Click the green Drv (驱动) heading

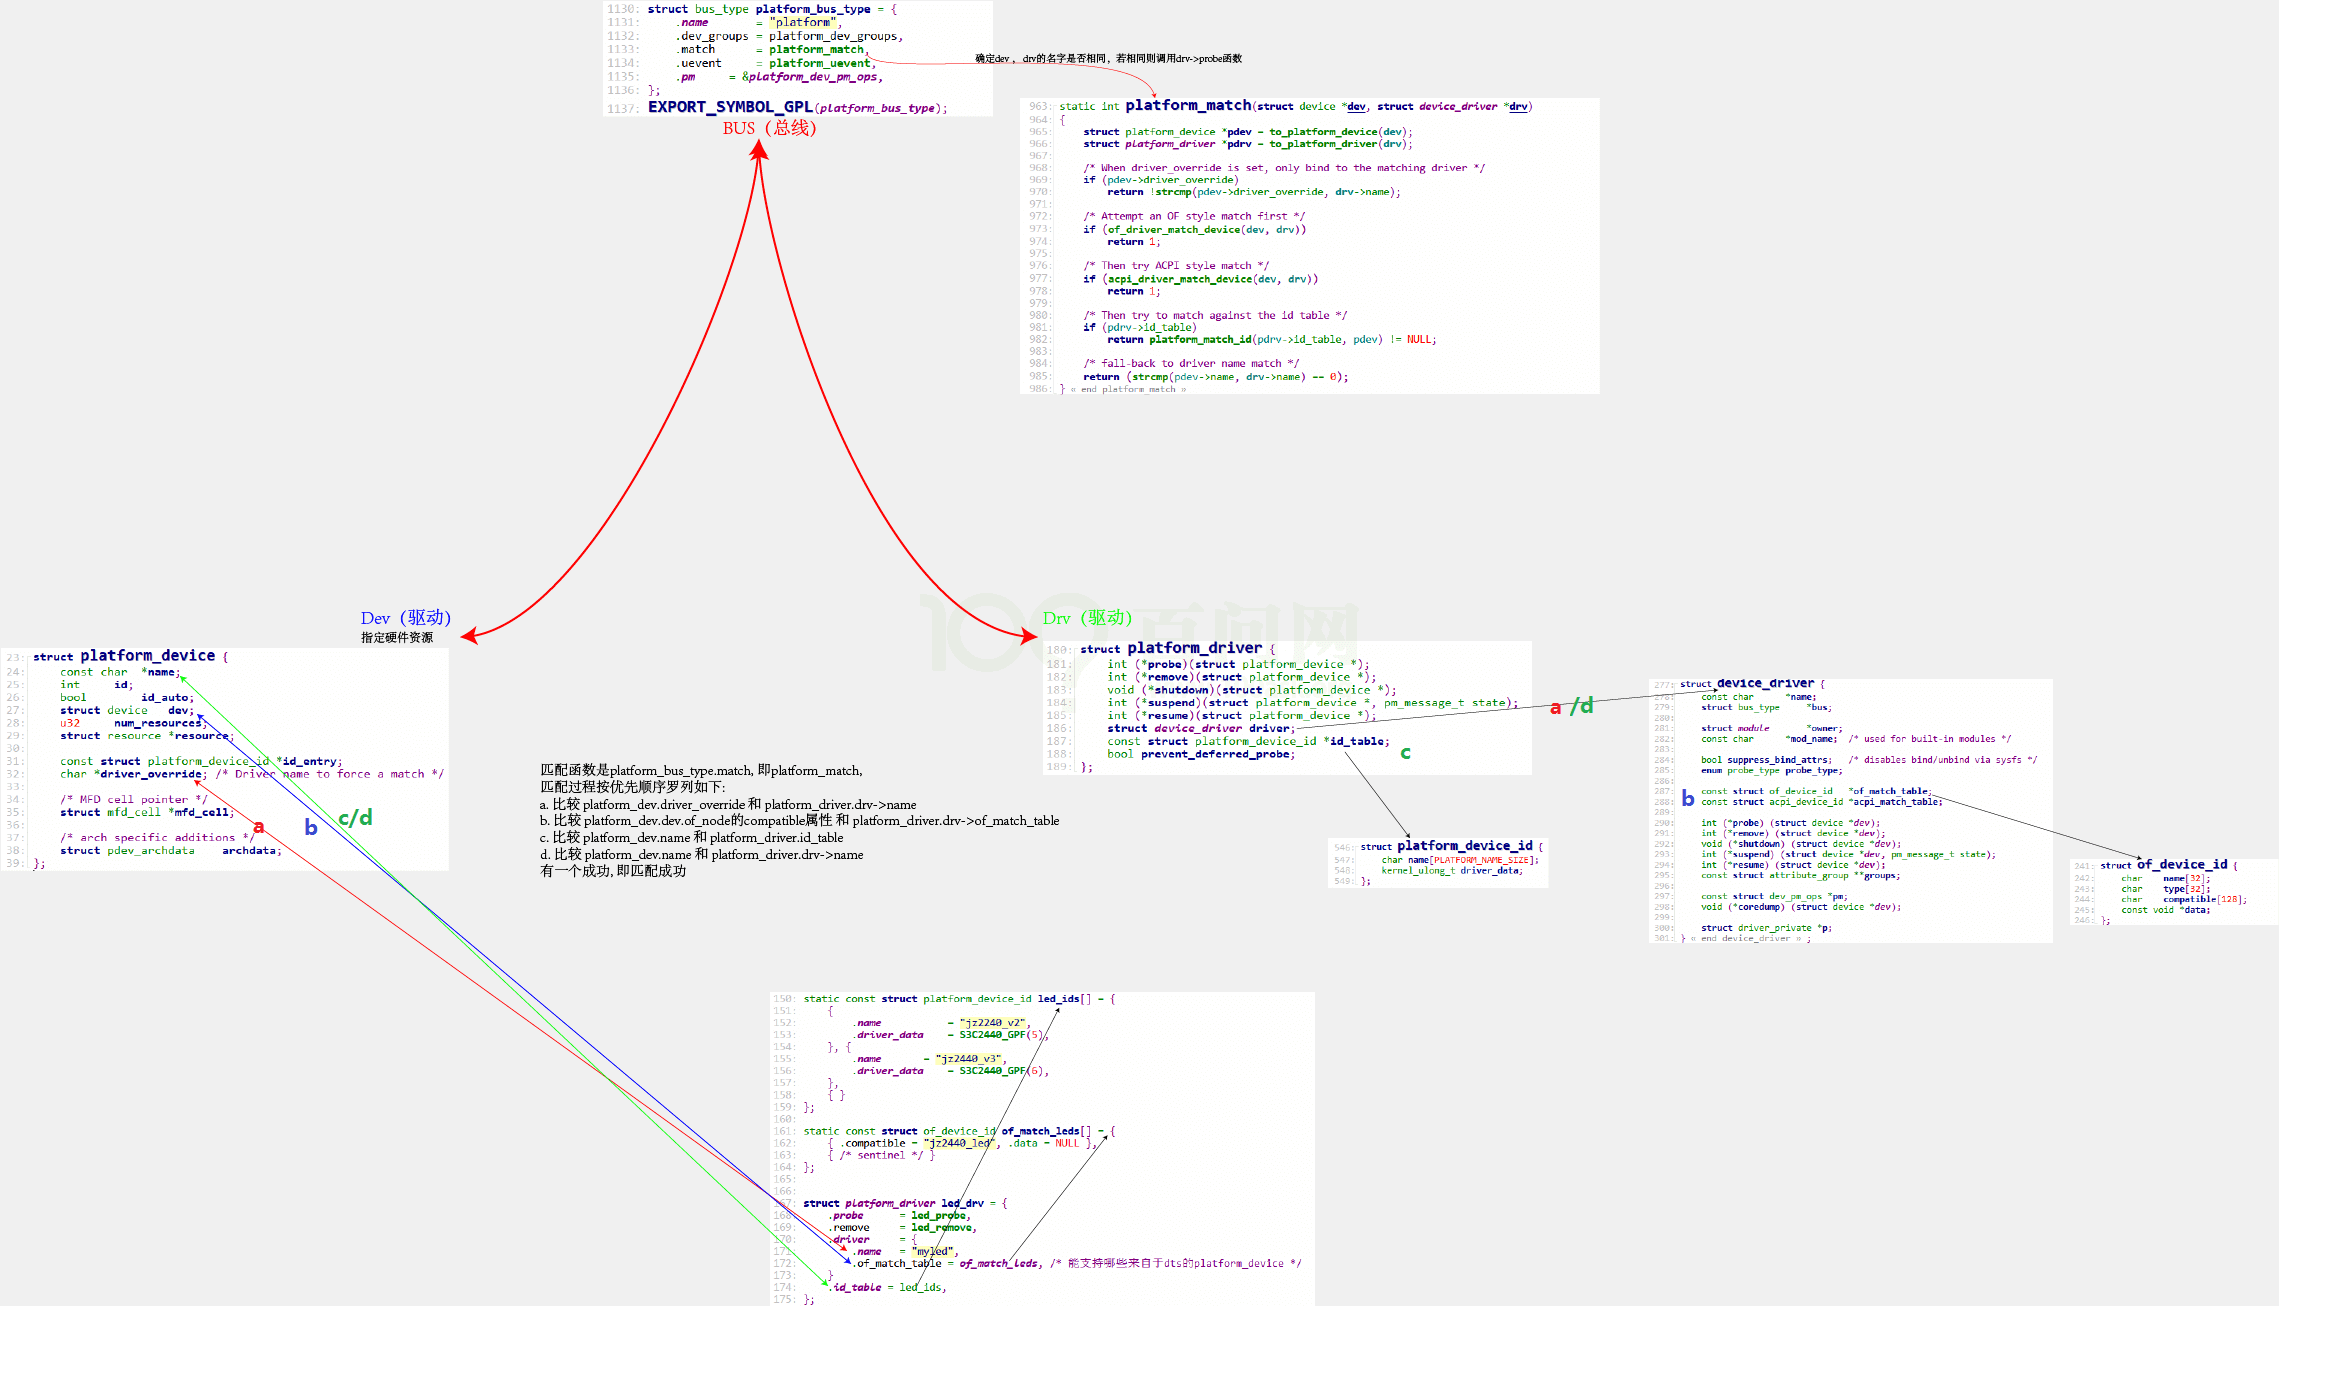[1086, 618]
